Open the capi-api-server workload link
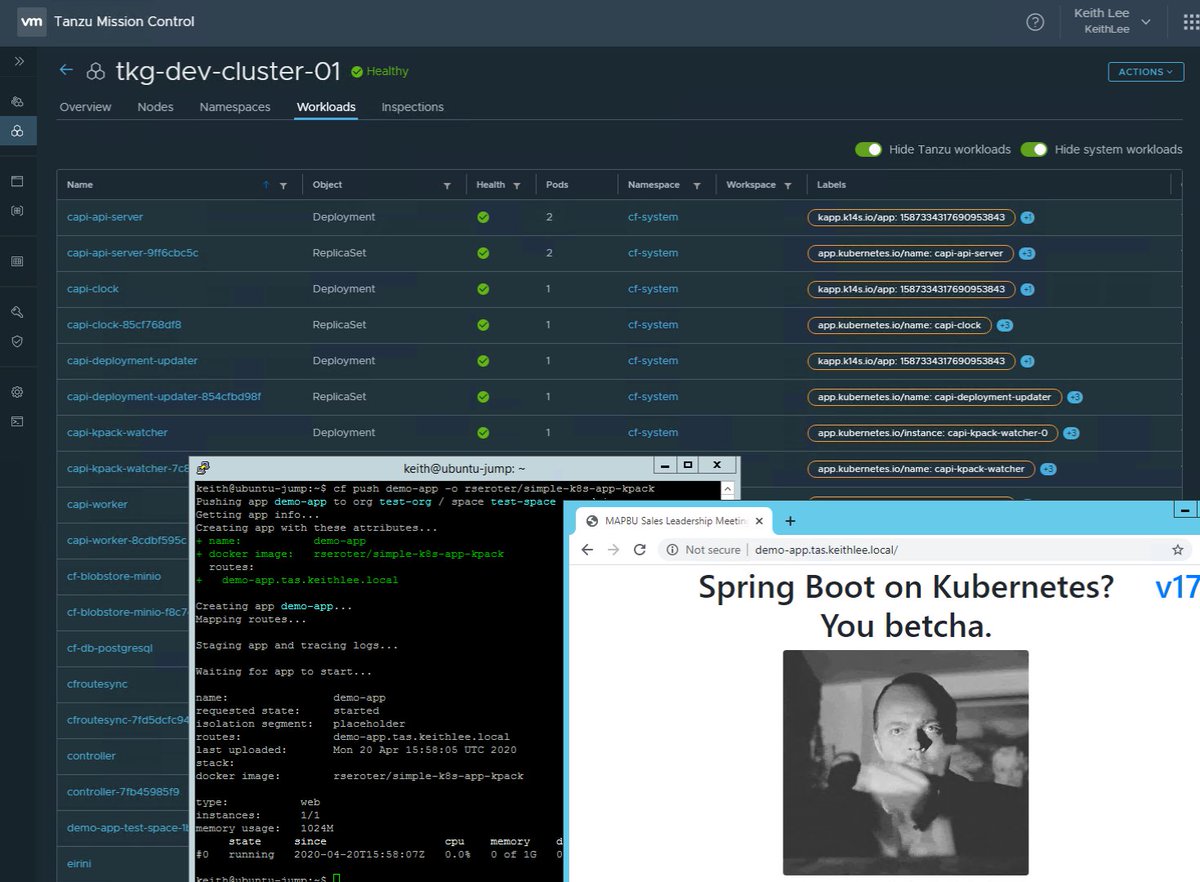 tap(105, 217)
